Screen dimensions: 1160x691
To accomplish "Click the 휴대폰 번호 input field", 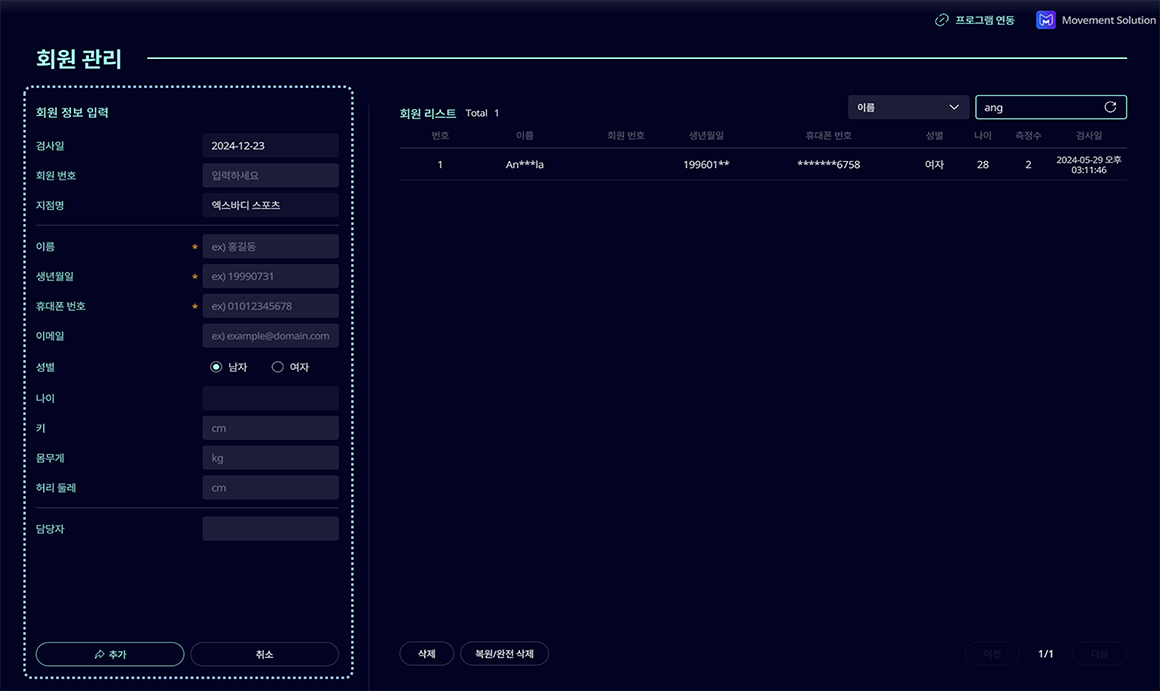I will point(270,306).
